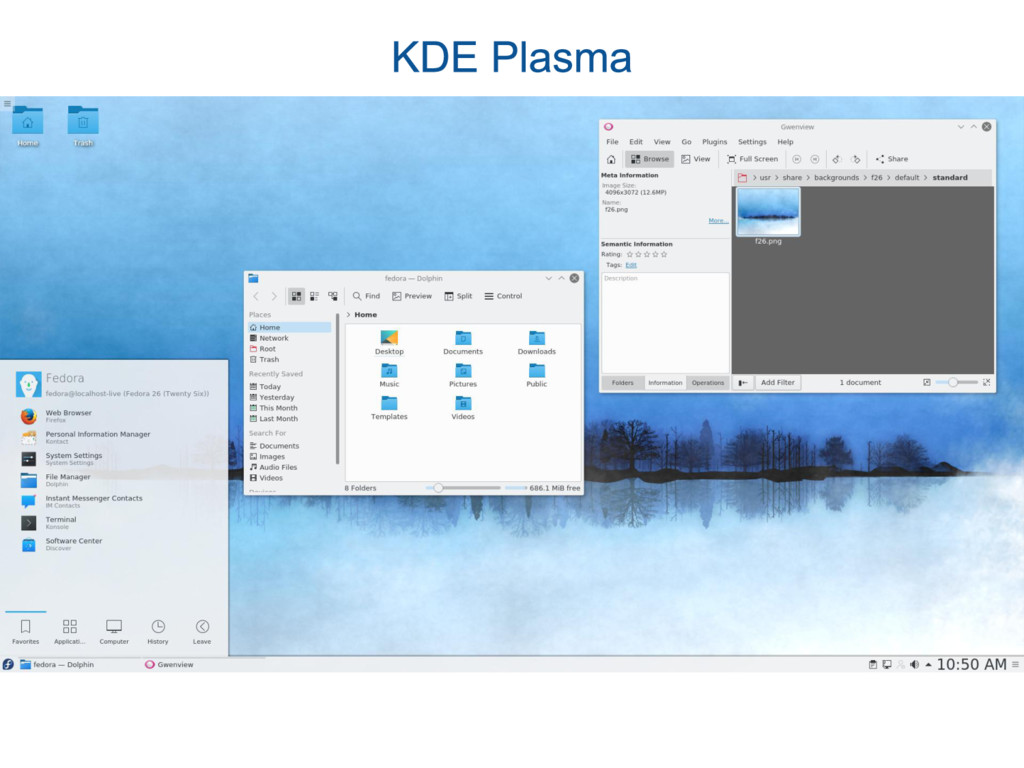The height and width of the screenshot is (768, 1024).
Task: Search for Audio Files in Dolphin
Action: 289,467
